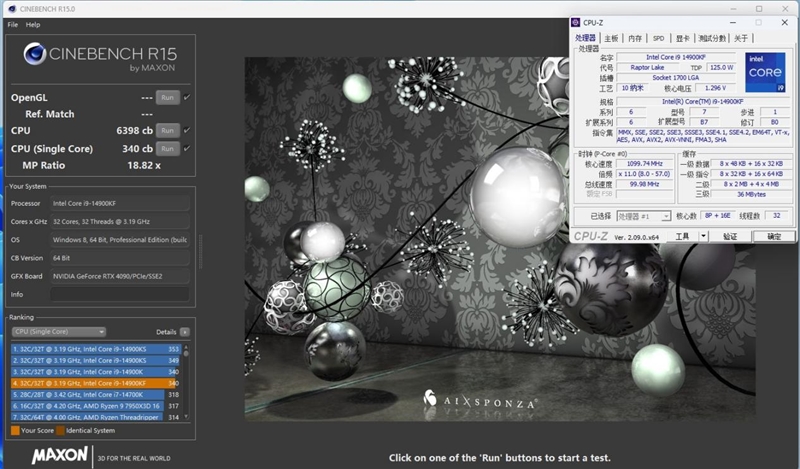Screen dimensions: 800x469
Task: Close the CPU-Z window
Action: click(x=785, y=22)
